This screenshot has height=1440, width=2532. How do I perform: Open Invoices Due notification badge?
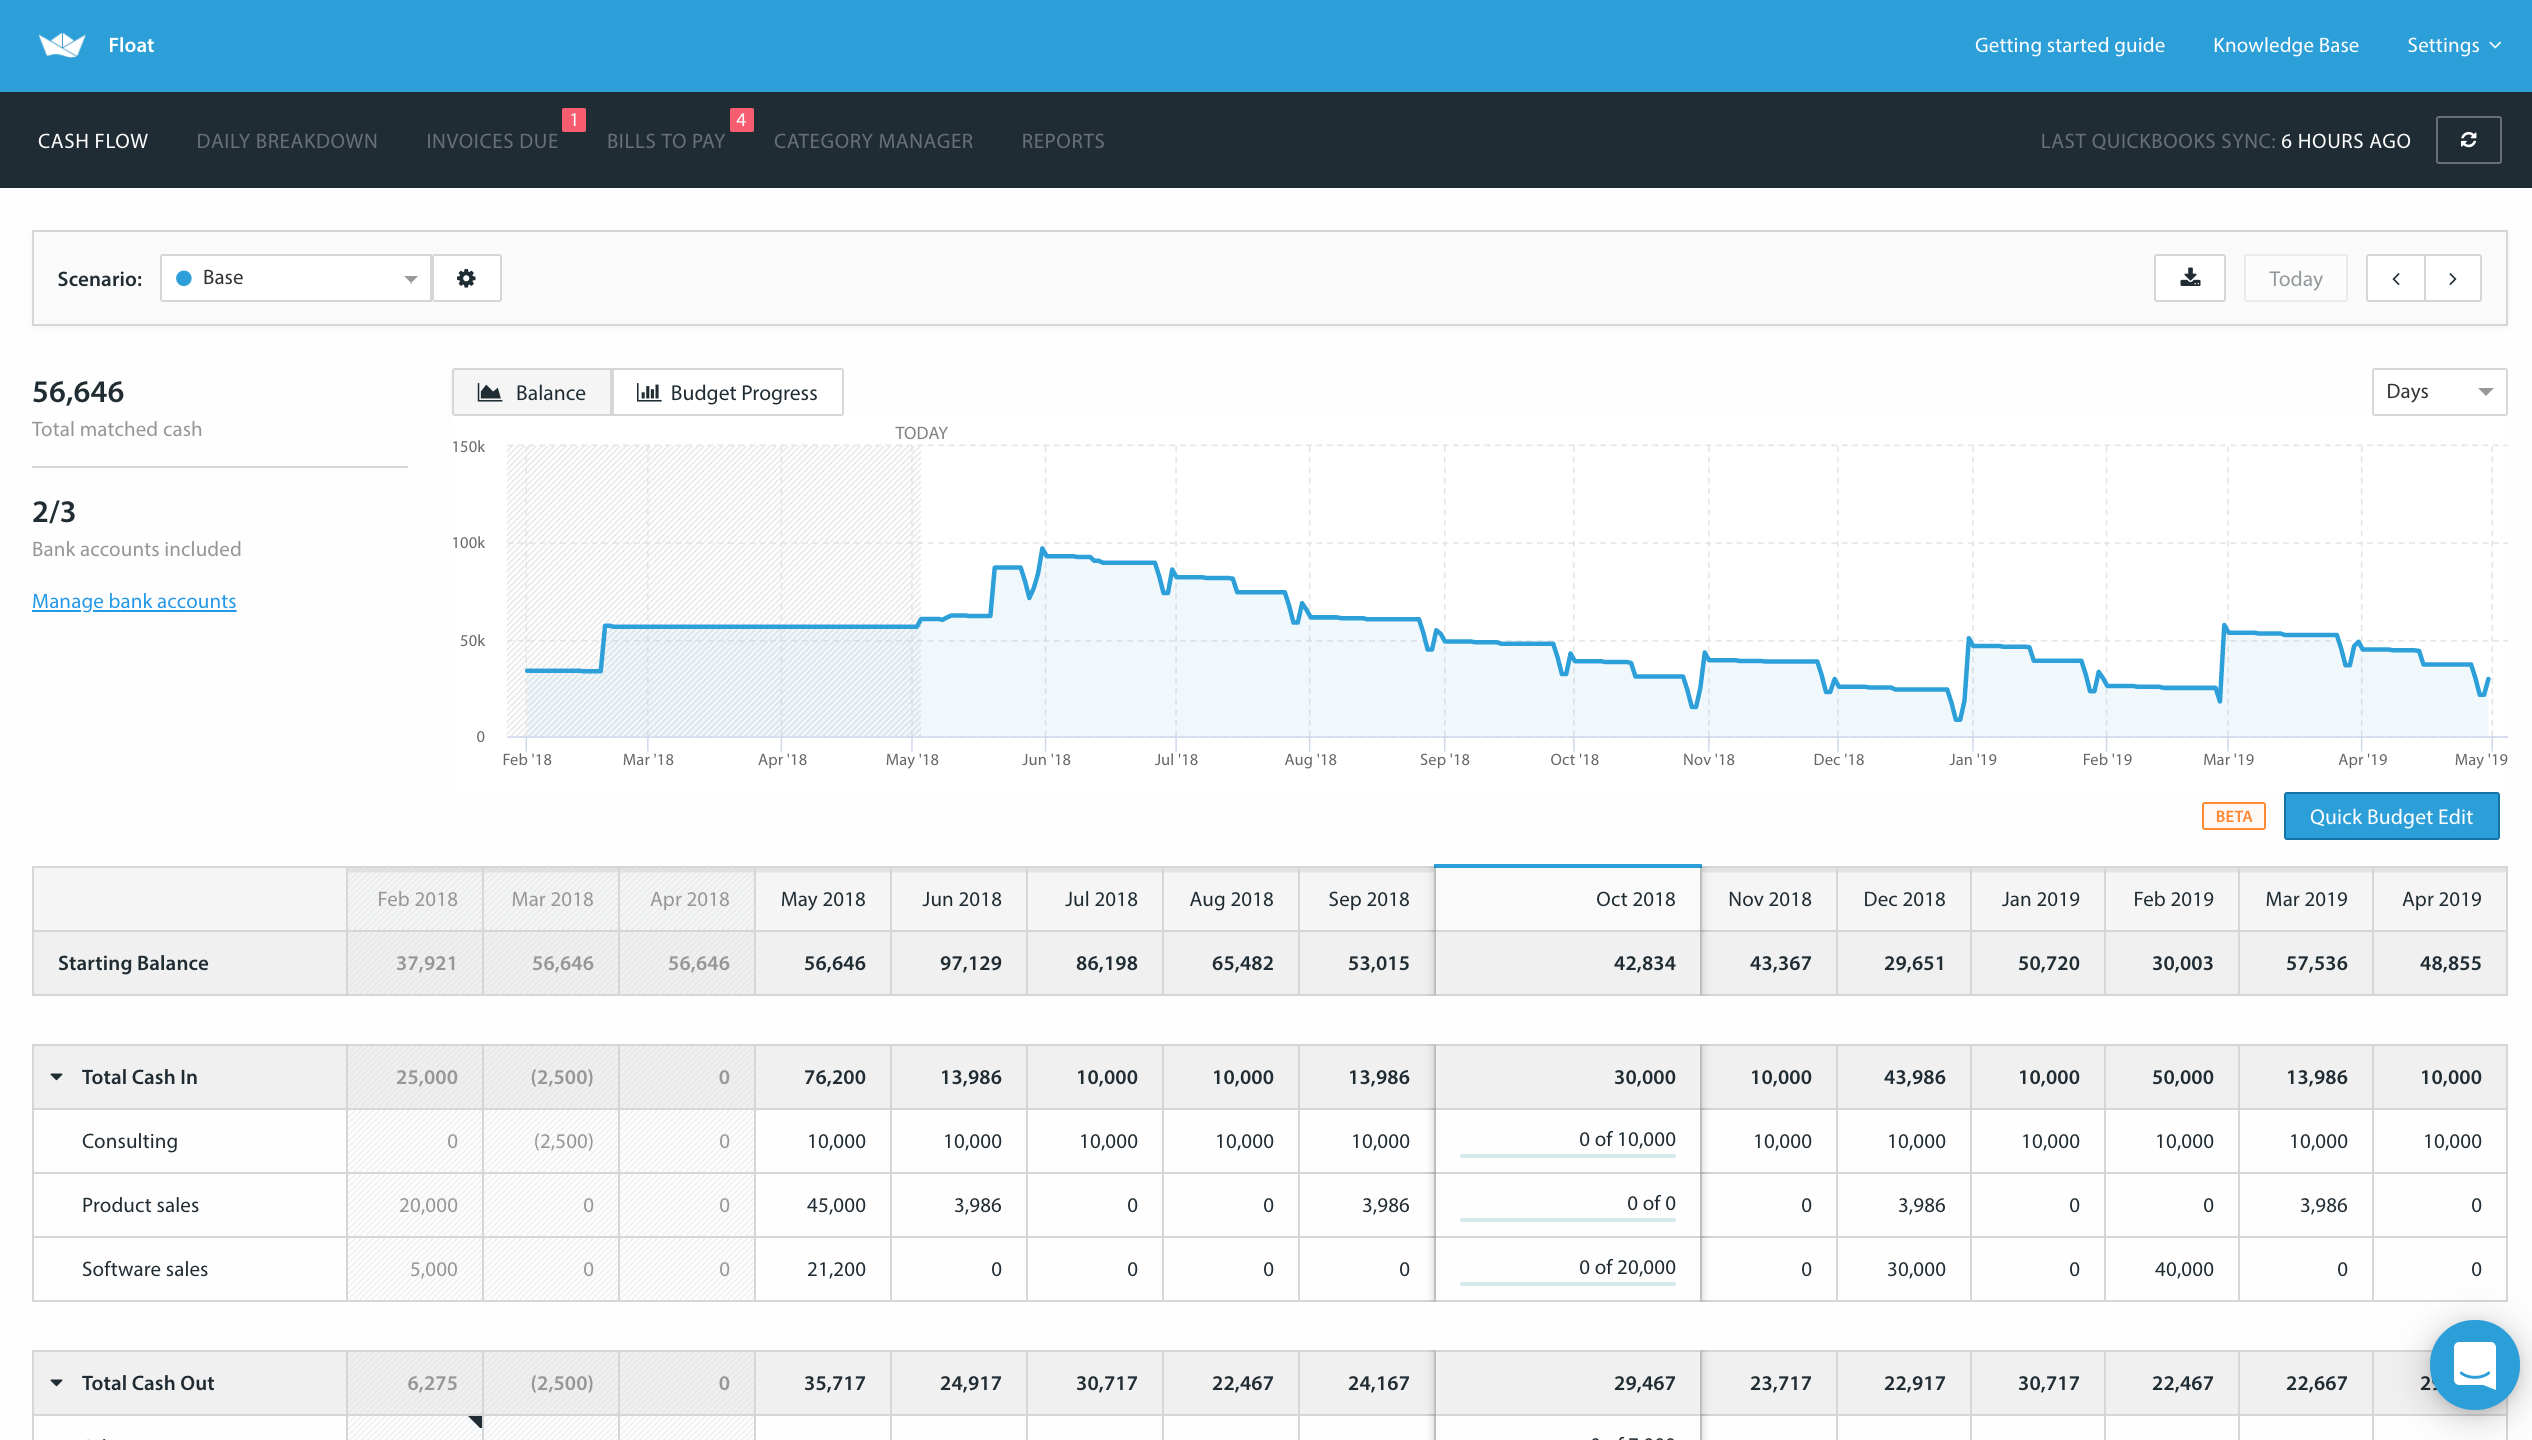tap(573, 120)
